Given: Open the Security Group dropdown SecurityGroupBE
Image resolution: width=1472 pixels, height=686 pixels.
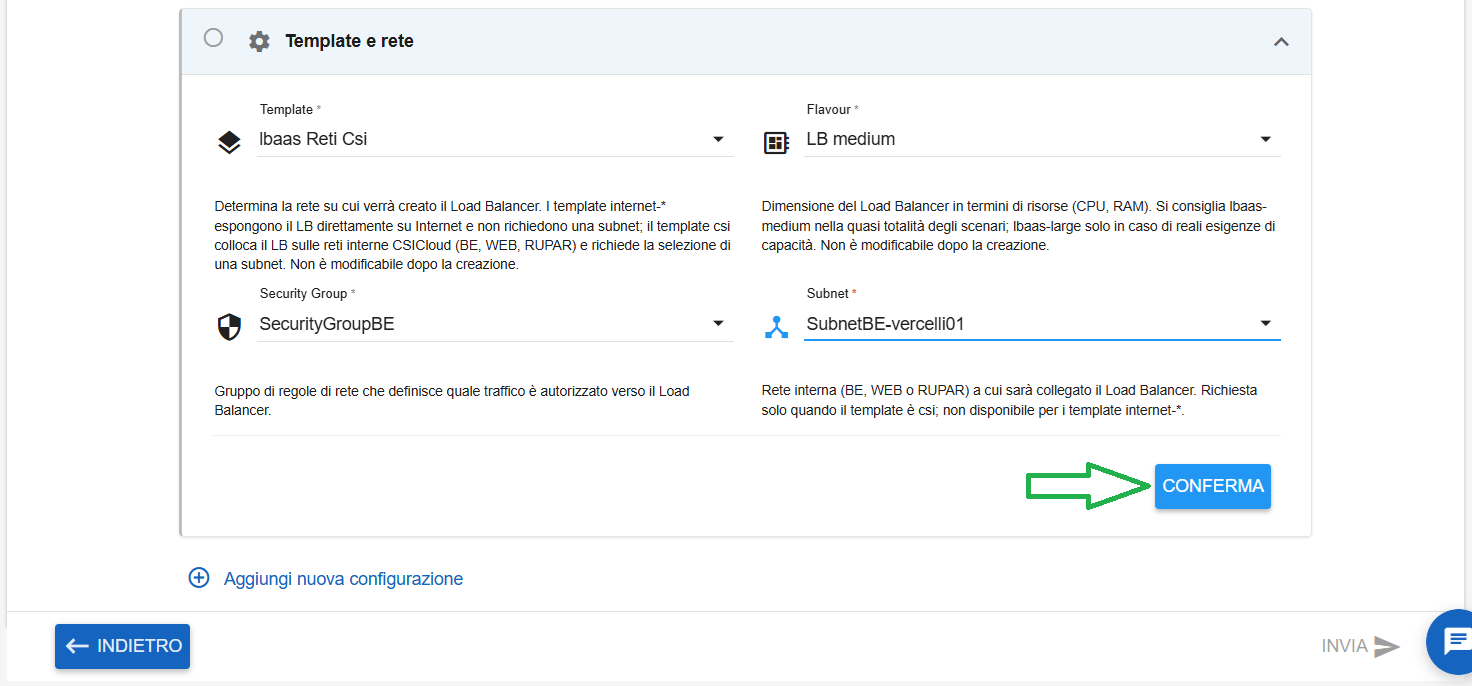Looking at the screenshot, I should click(x=495, y=323).
